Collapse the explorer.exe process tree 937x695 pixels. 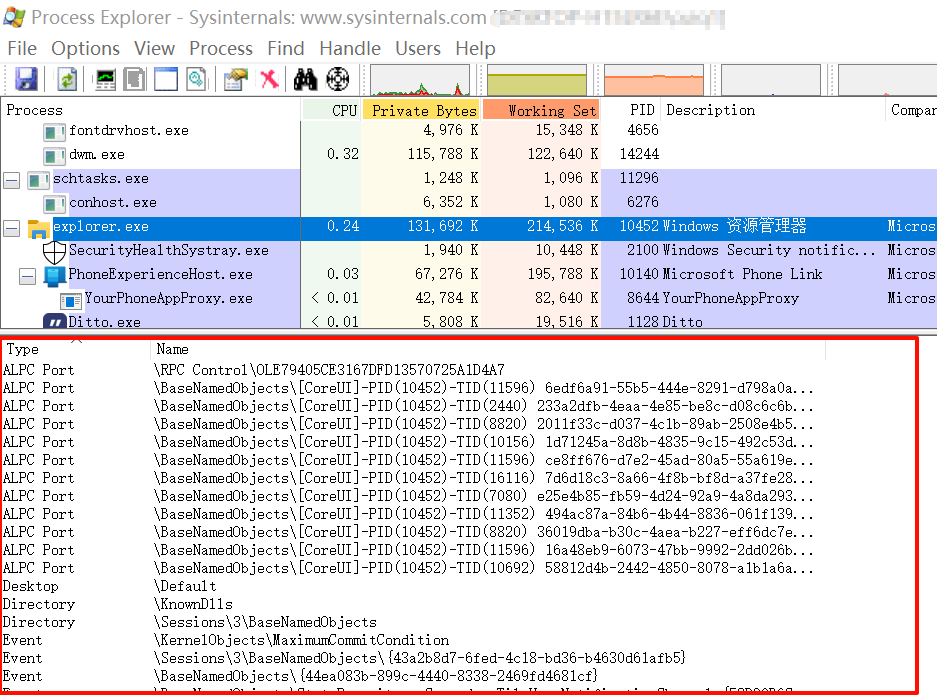tap(12, 227)
